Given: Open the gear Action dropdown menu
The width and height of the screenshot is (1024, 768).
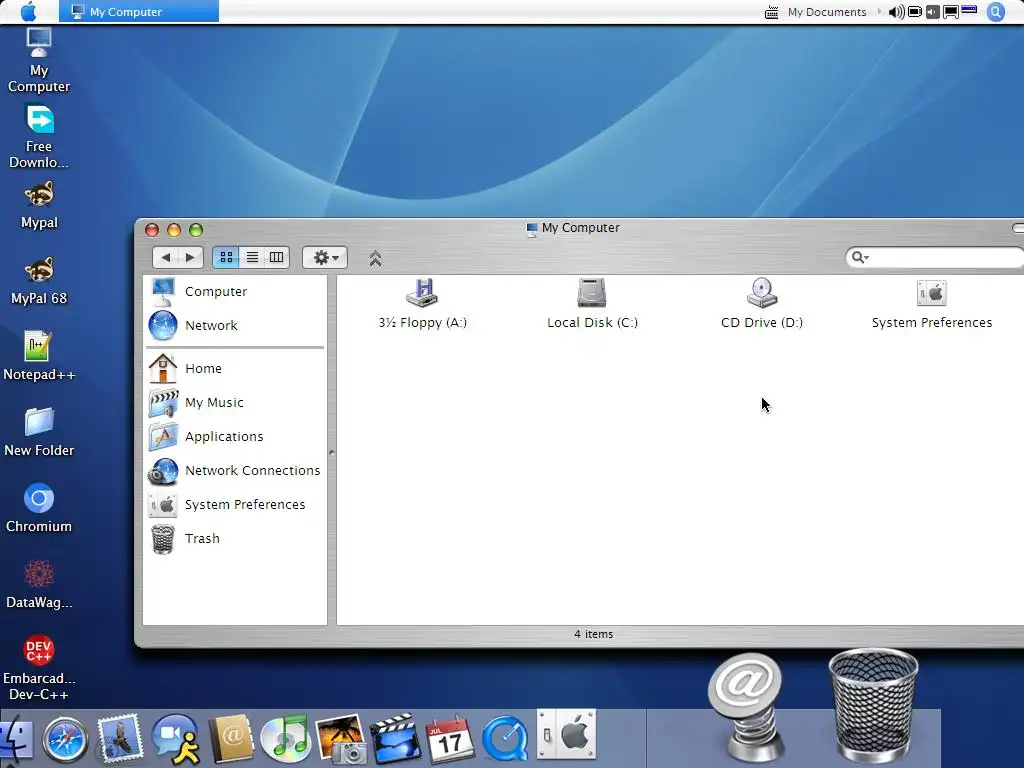Looking at the screenshot, I should tap(325, 257).
